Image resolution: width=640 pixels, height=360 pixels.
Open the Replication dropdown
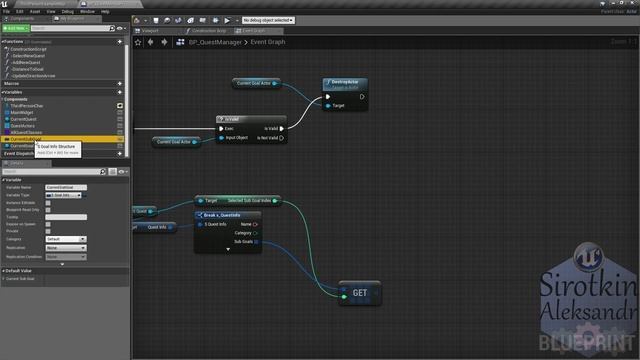click(66, 248)
